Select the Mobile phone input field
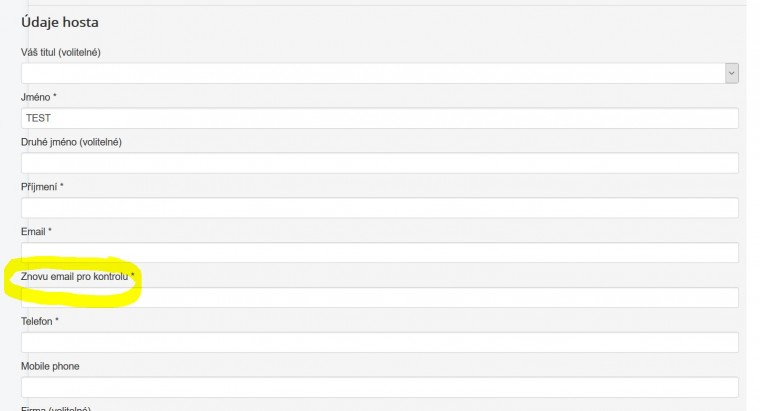The image size is (760, 411). [380, 388]
